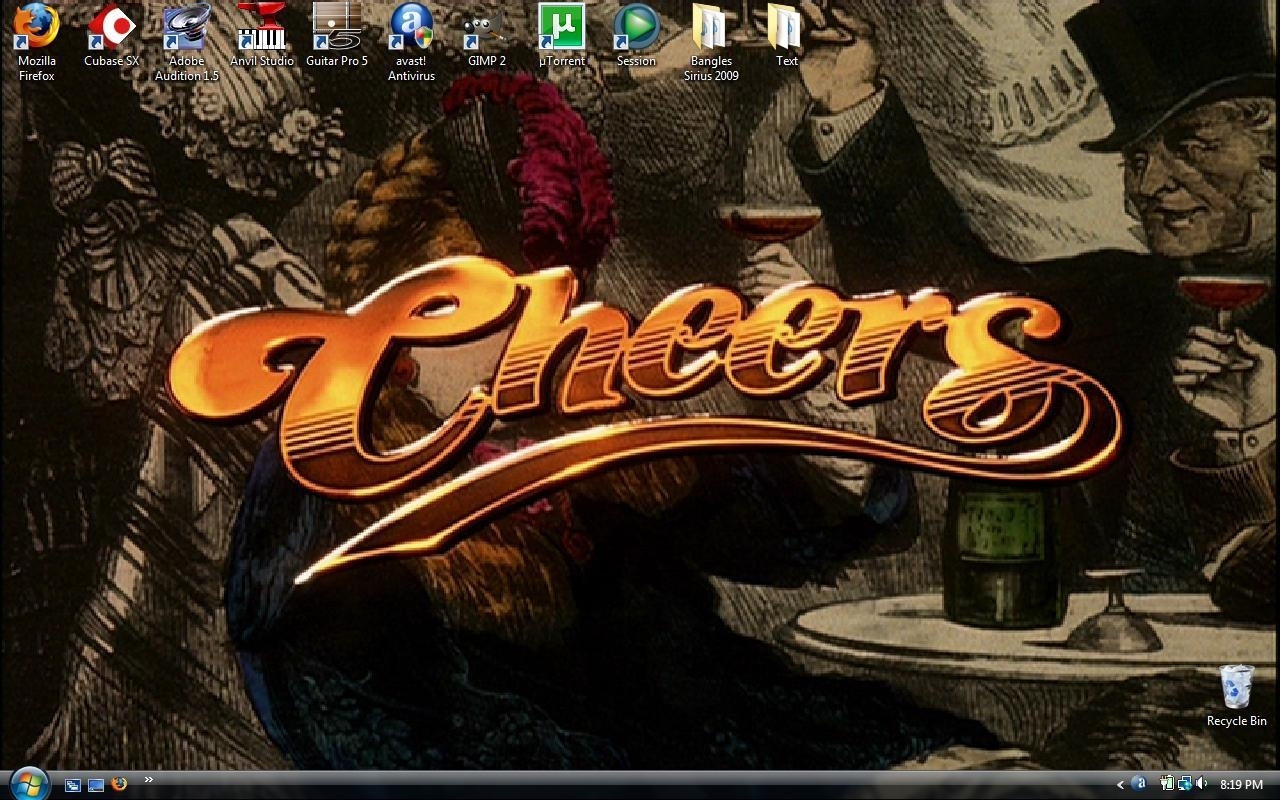Click the Recycle Bin icon
1280x800 pixels.
tap(1236, 688)
